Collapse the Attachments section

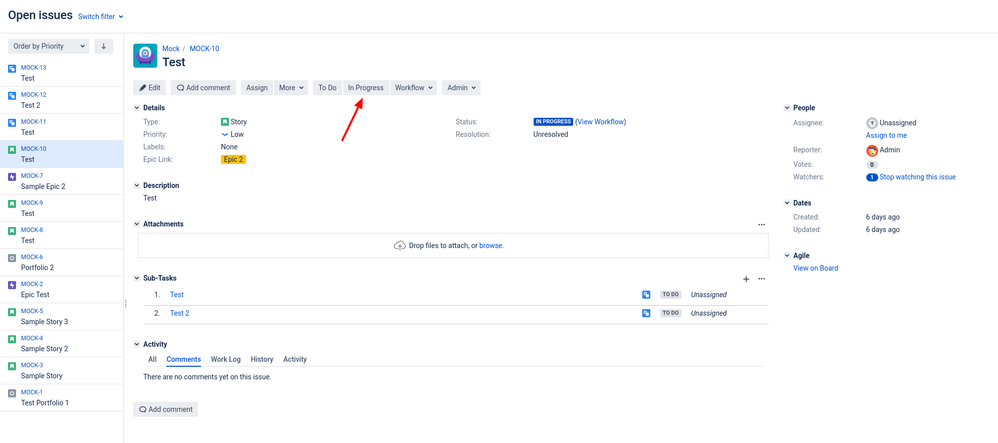click(136, 224)
